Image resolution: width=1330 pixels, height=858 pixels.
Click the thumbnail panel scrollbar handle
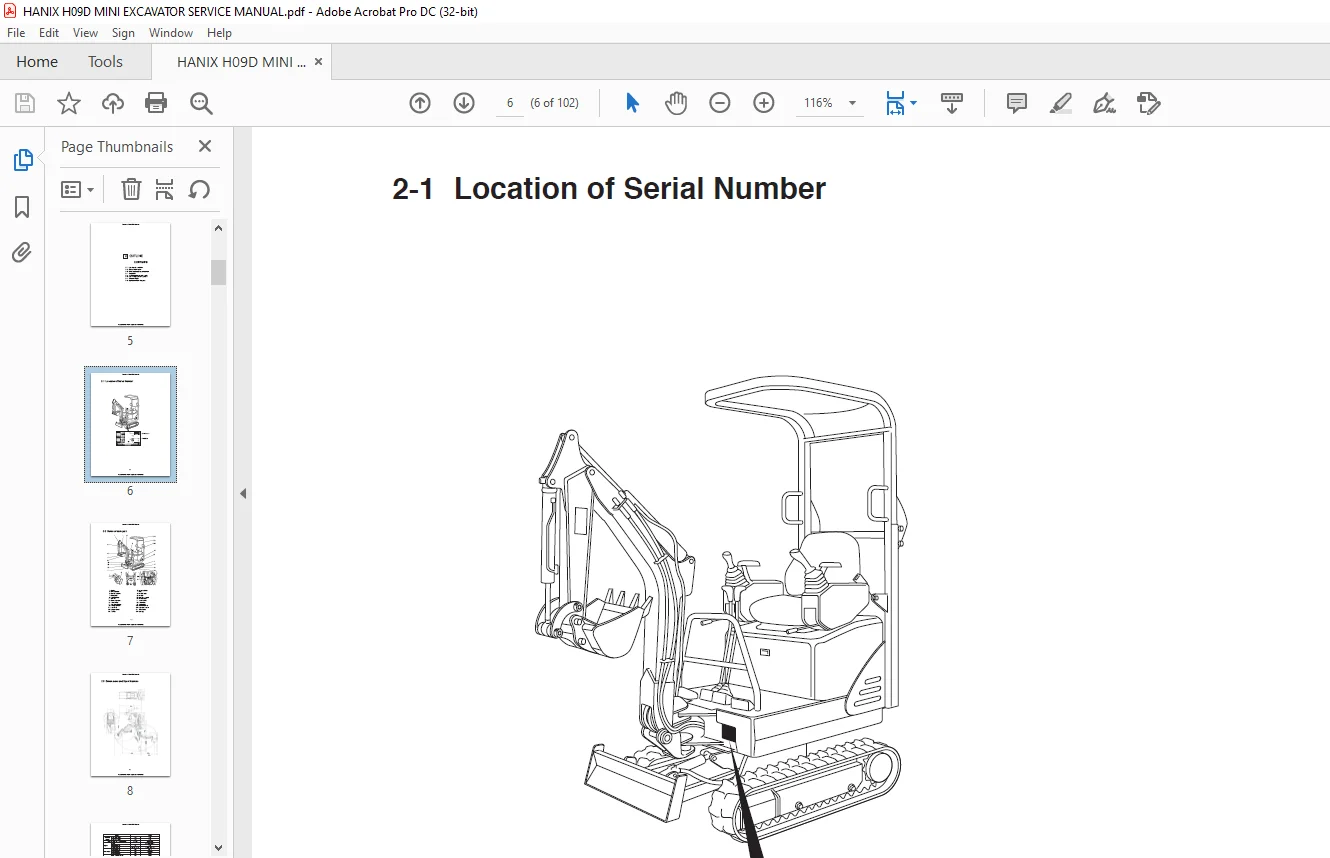point(219,272)
